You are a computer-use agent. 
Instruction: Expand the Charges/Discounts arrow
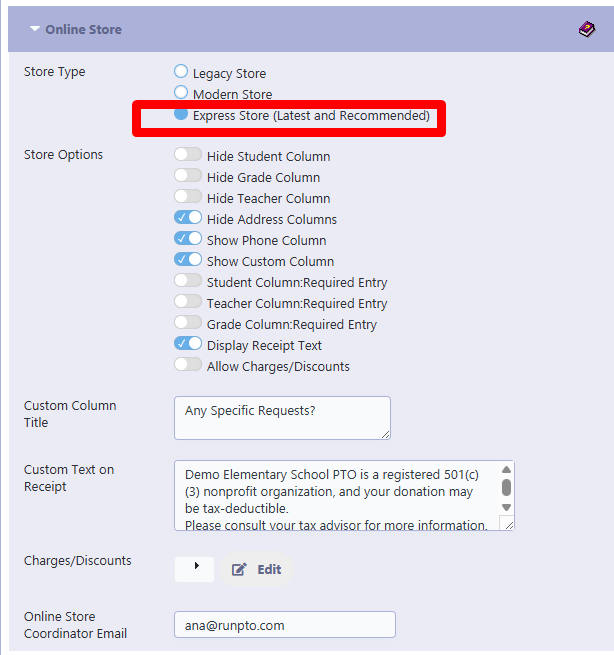pyautogui.click(x=195, y=569)
